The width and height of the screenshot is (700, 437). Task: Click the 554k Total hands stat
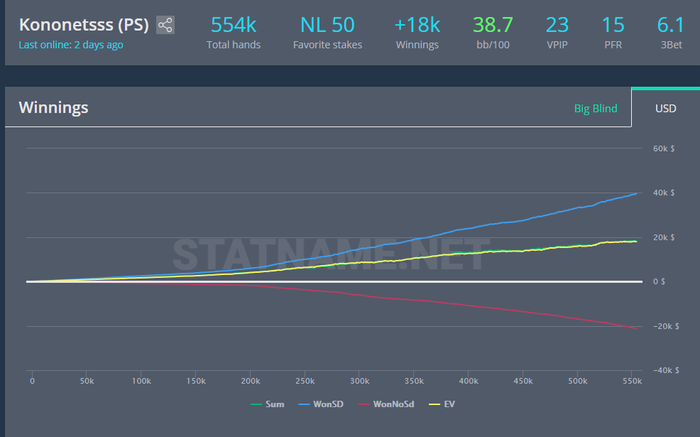[x=233, y=32]
